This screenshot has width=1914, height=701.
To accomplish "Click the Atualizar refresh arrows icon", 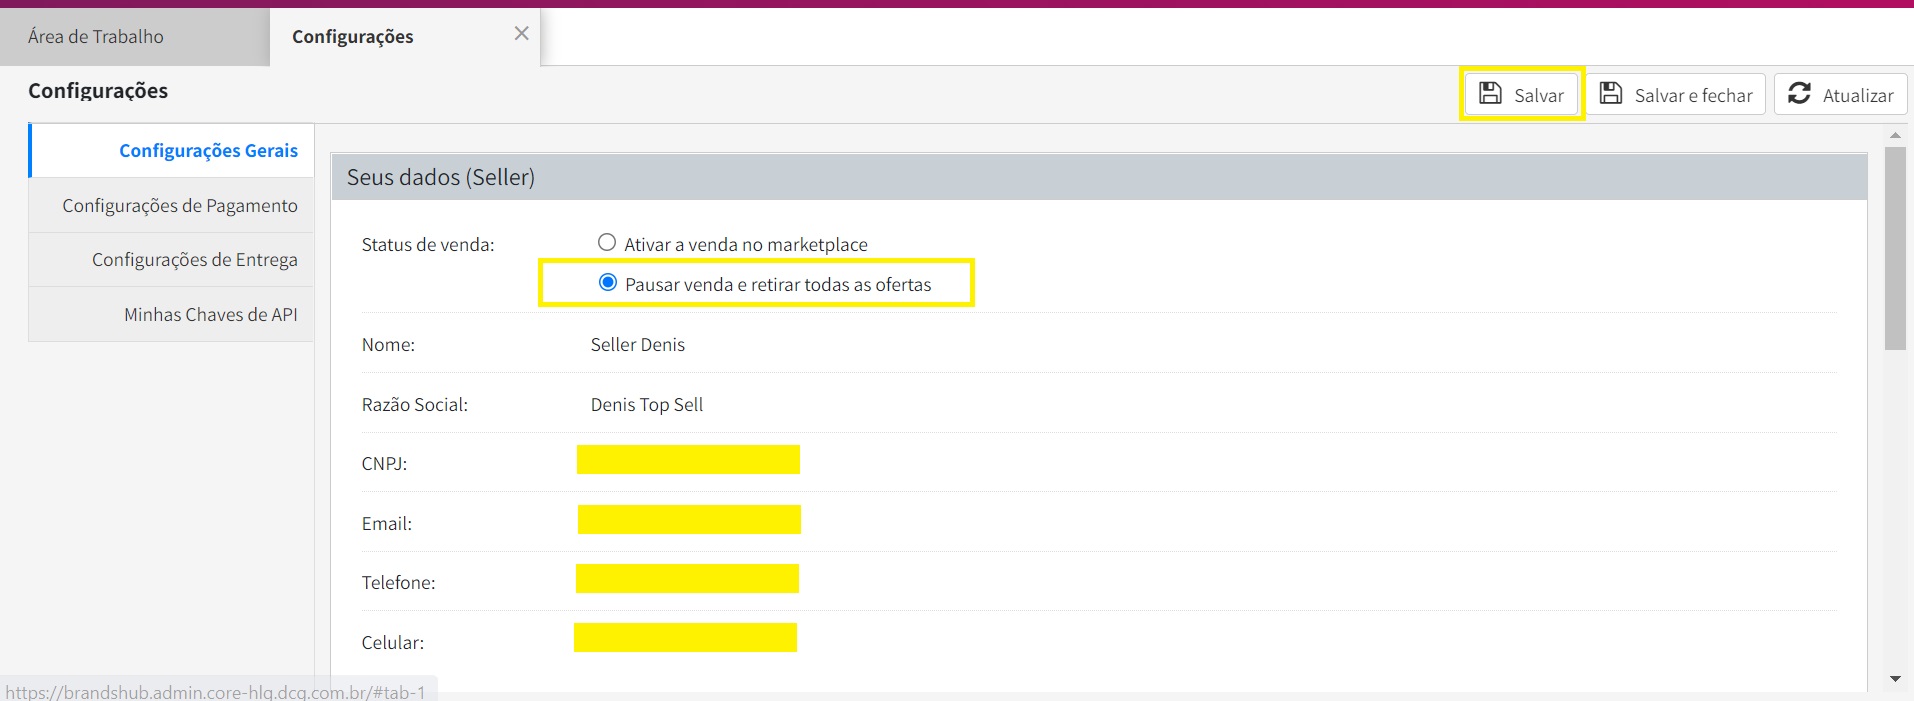I will (x=1799, y=94).
